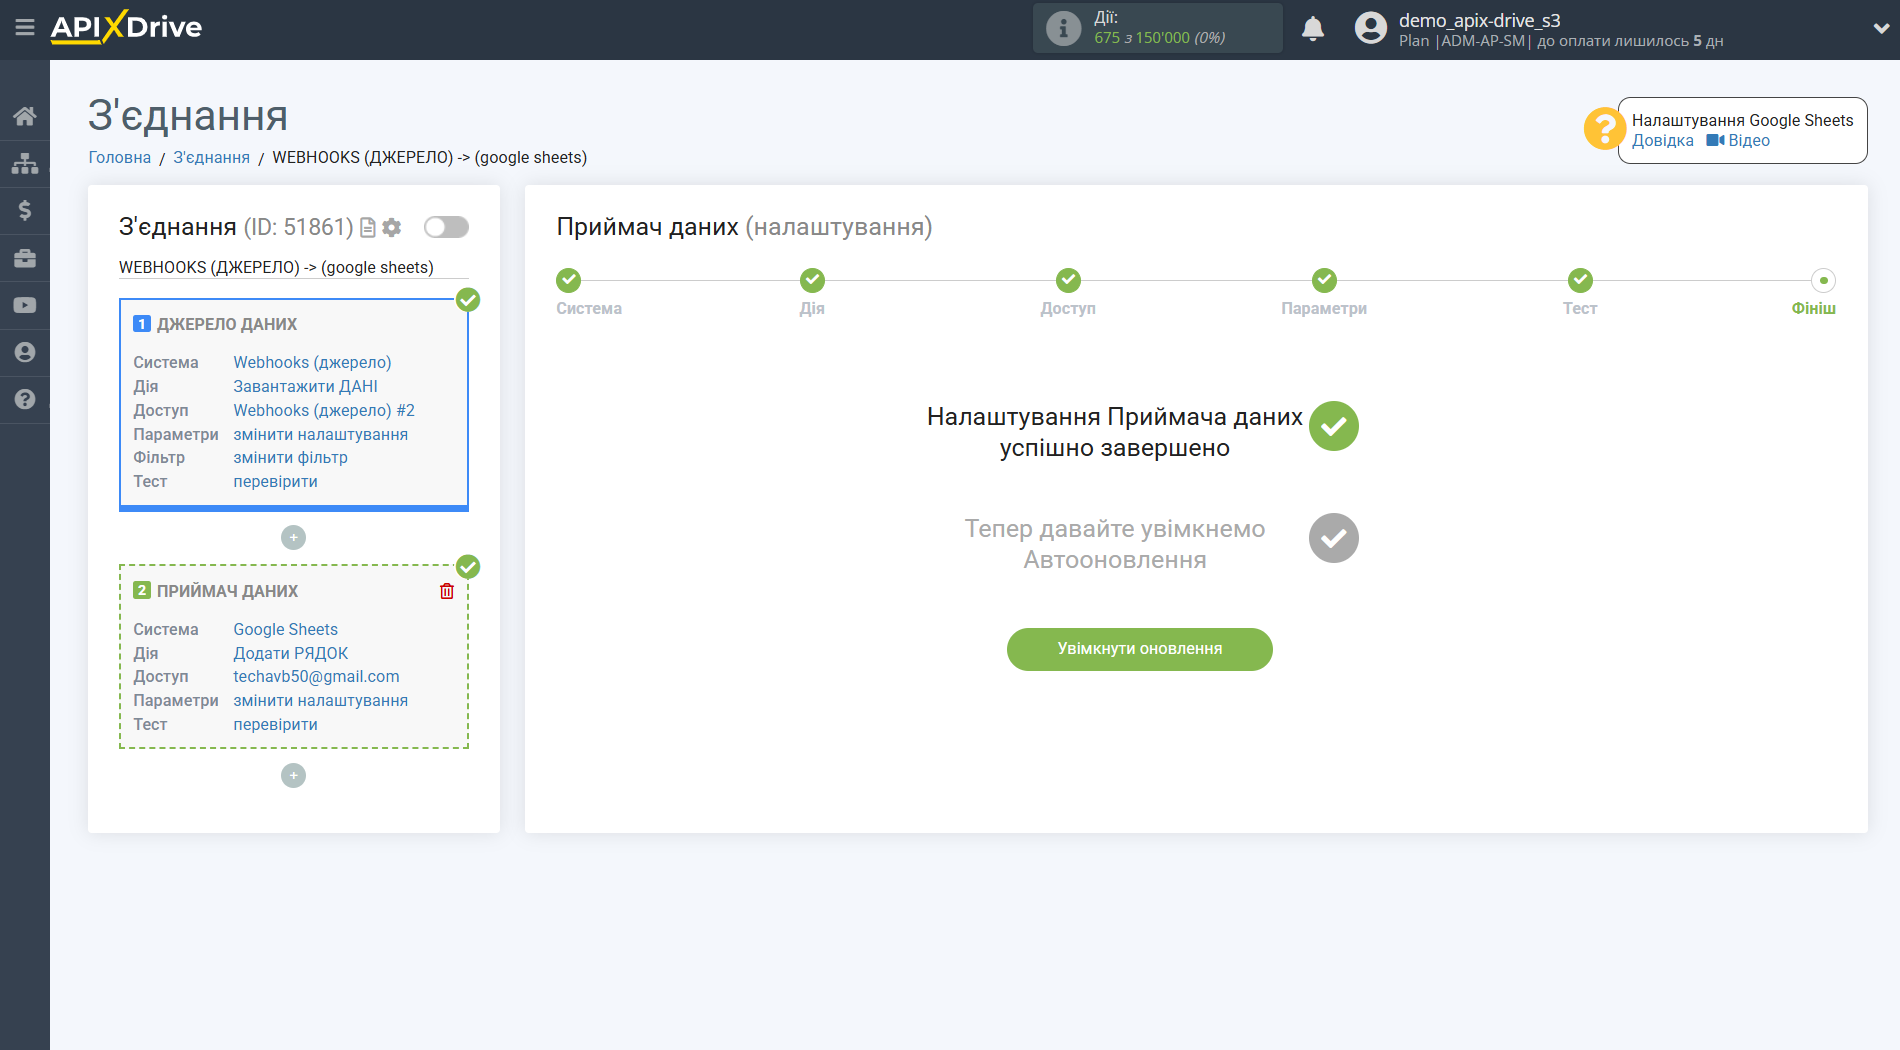Go to Фініш step
Image resolution: width=1900 pixels, height=1050 pixels.
1823,280
